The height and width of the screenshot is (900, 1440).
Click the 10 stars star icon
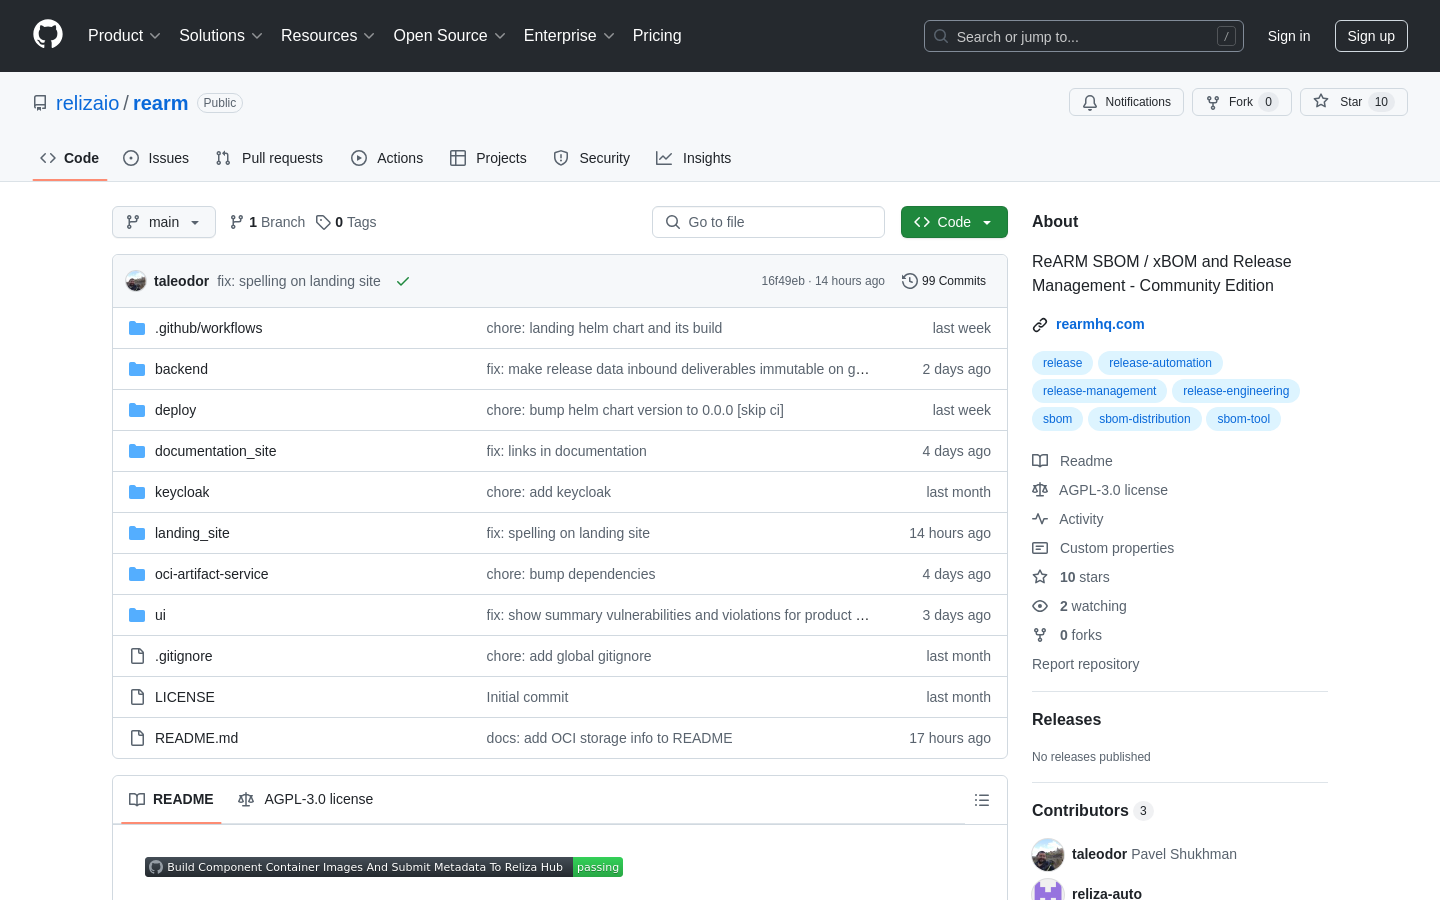pos(1040,577)
